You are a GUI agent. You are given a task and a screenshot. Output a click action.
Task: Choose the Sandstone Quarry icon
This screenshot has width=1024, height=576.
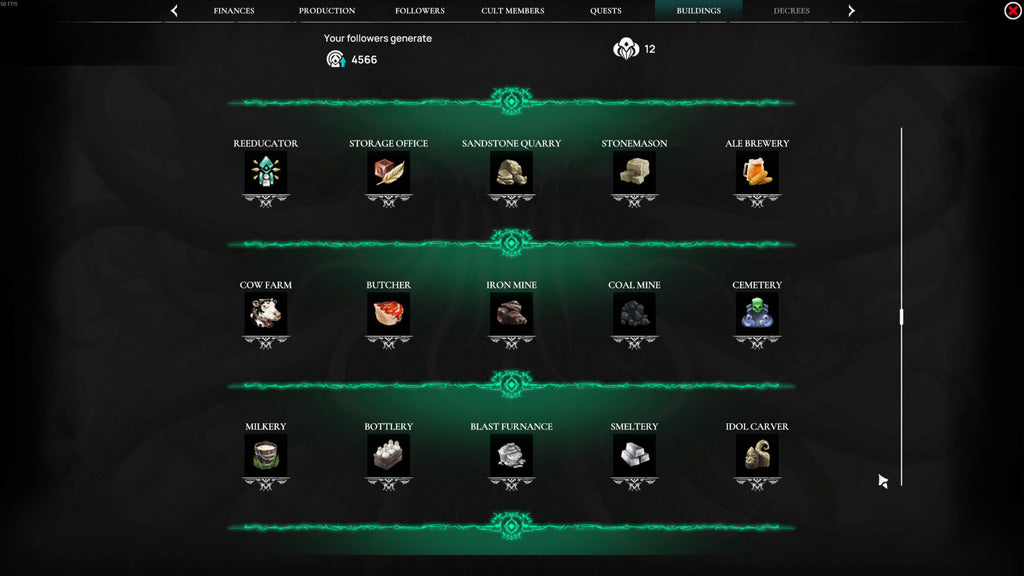(x=511, y=172)
